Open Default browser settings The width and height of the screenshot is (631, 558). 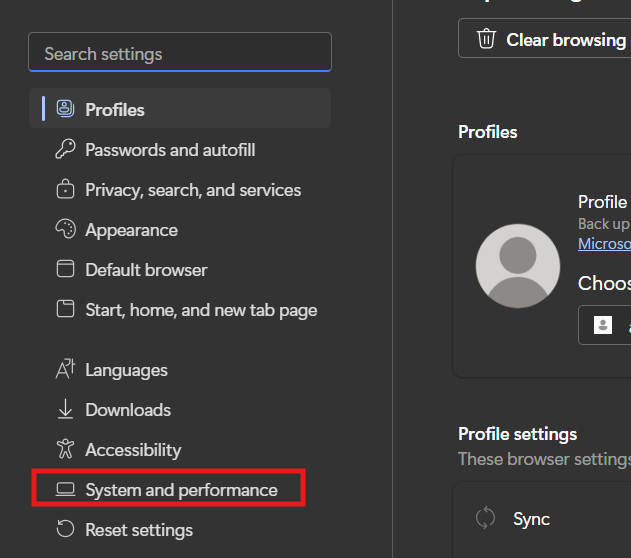click(180, 270)
